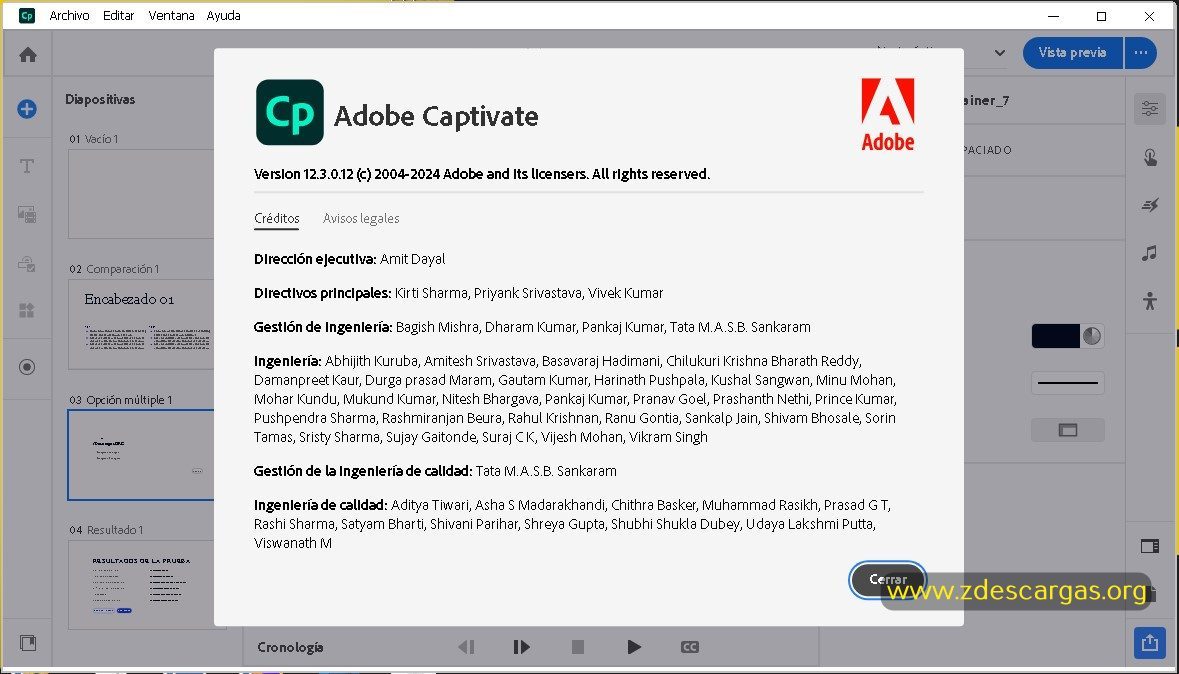Select slide thumbnail 03 Opción múltiple 1

(x=141, y=455)
